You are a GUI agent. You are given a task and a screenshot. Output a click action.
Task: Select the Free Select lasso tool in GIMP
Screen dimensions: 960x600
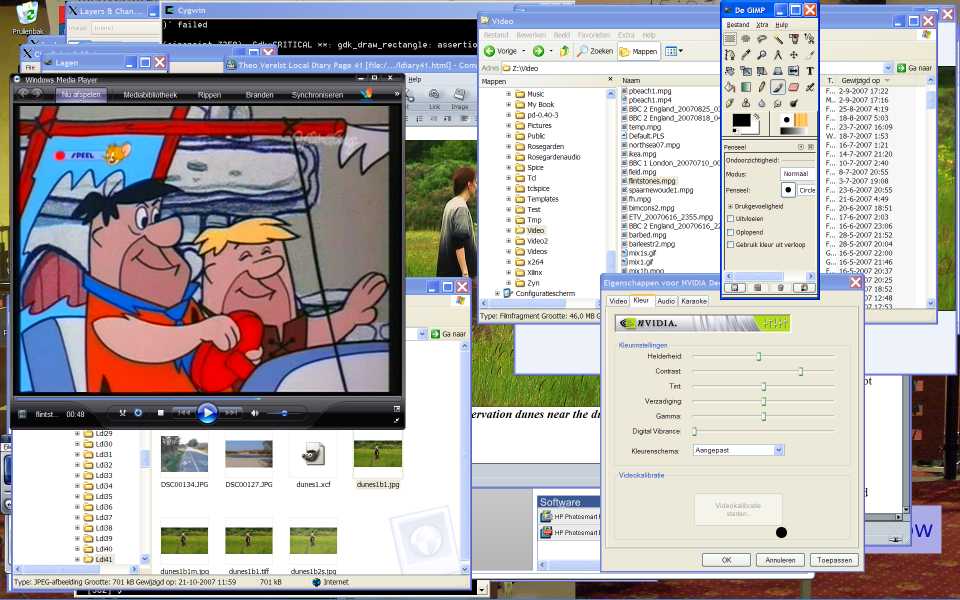[x=762, y=39]
